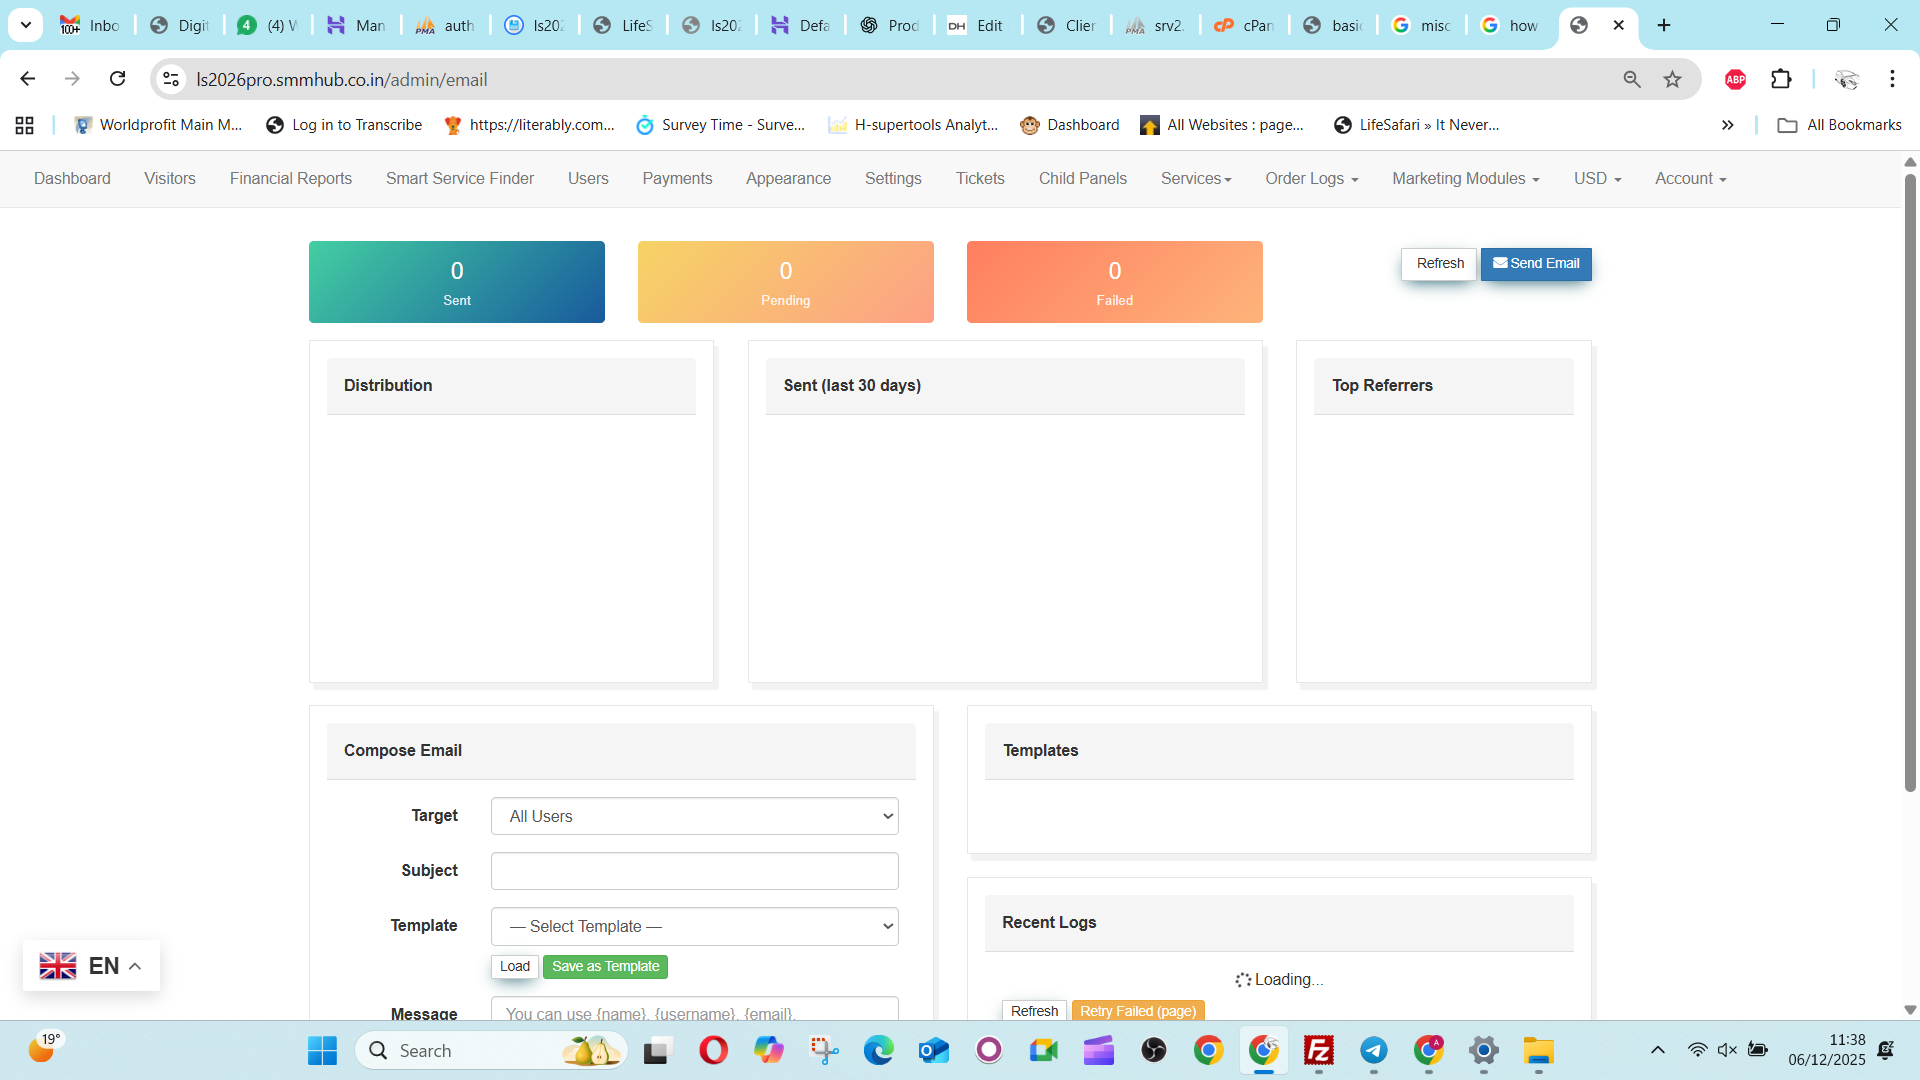Click the site info icon beside URL
Viewport: 1920px width, 1080px height.
tap(172, 79)
